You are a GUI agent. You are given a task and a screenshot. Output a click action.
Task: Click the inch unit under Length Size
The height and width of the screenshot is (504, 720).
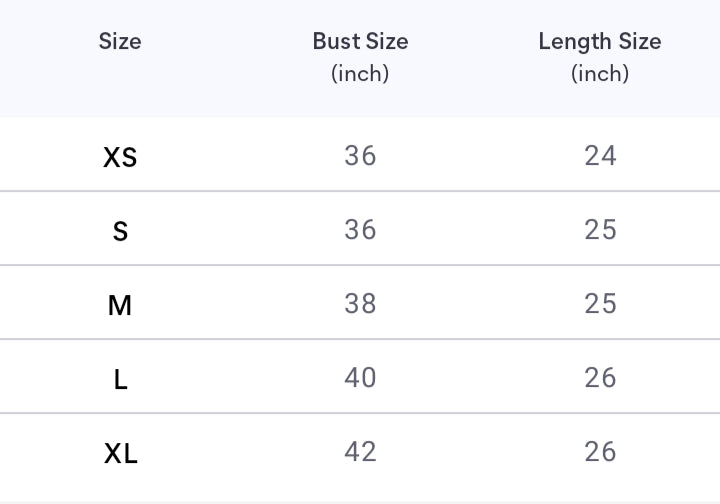[600, 74]
